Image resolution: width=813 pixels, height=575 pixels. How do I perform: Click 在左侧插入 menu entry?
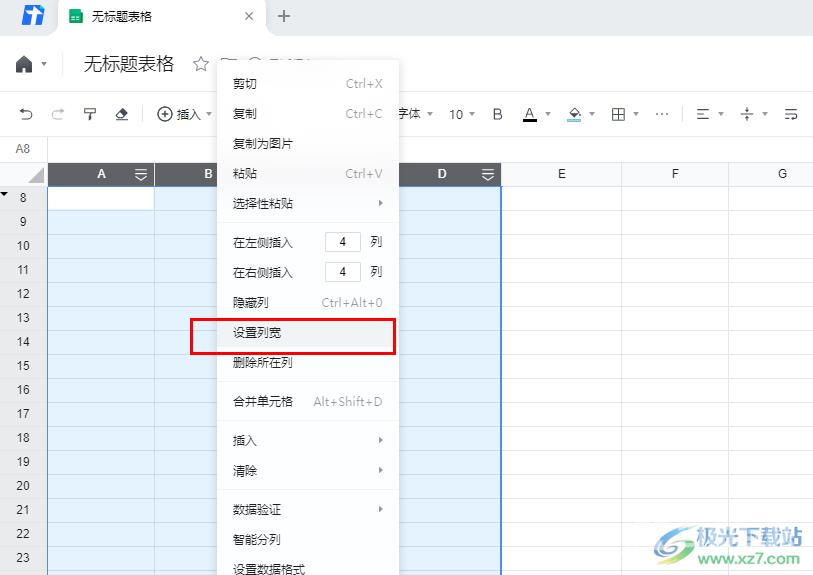(x=262, y=243)
